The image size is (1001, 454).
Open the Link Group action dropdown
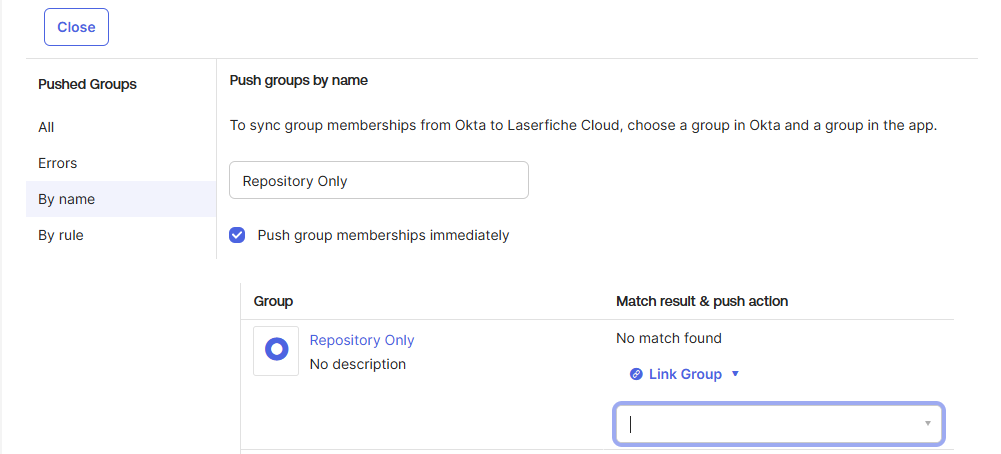685,374
